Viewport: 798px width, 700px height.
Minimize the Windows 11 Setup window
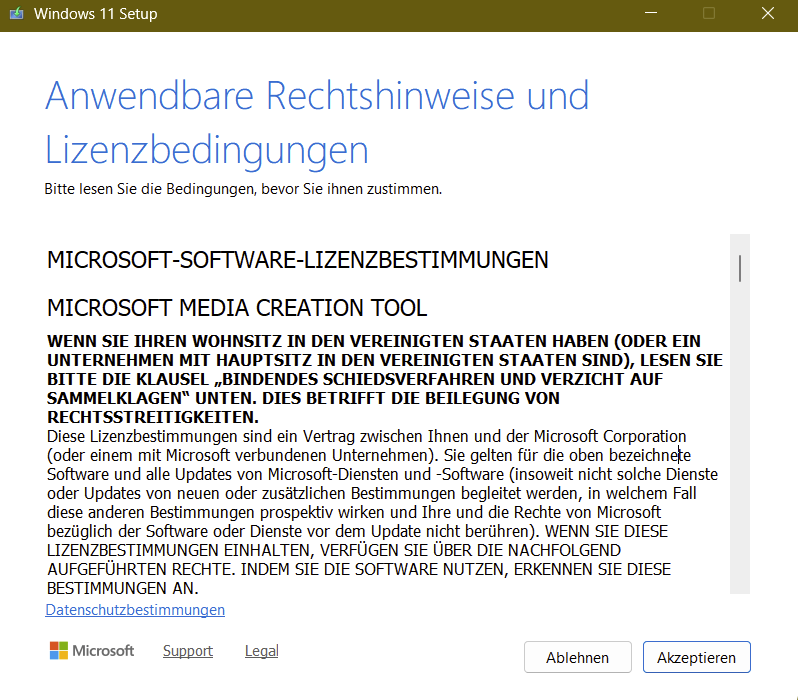tap(651, 13)
